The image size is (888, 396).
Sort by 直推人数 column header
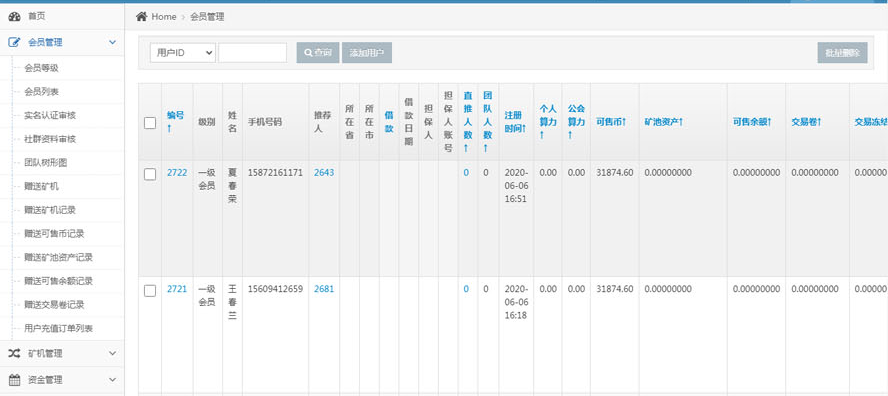[x=468, y=122]
